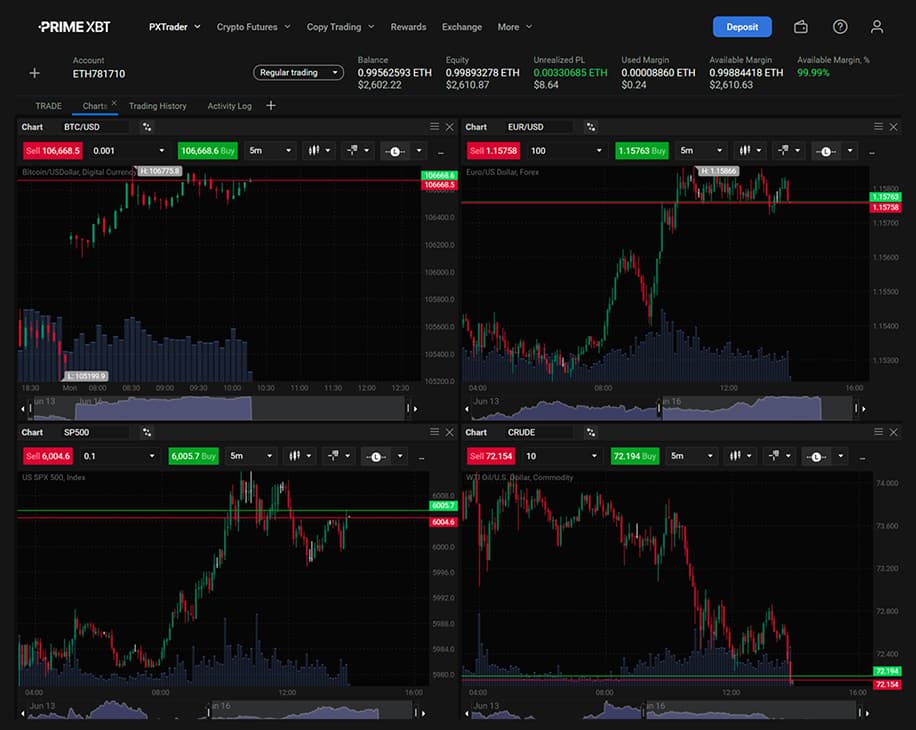Screen dimensions: 916x730
Task: Open the Crypto Futures menu
Action: pyautogui.click(x=253, y=27)
